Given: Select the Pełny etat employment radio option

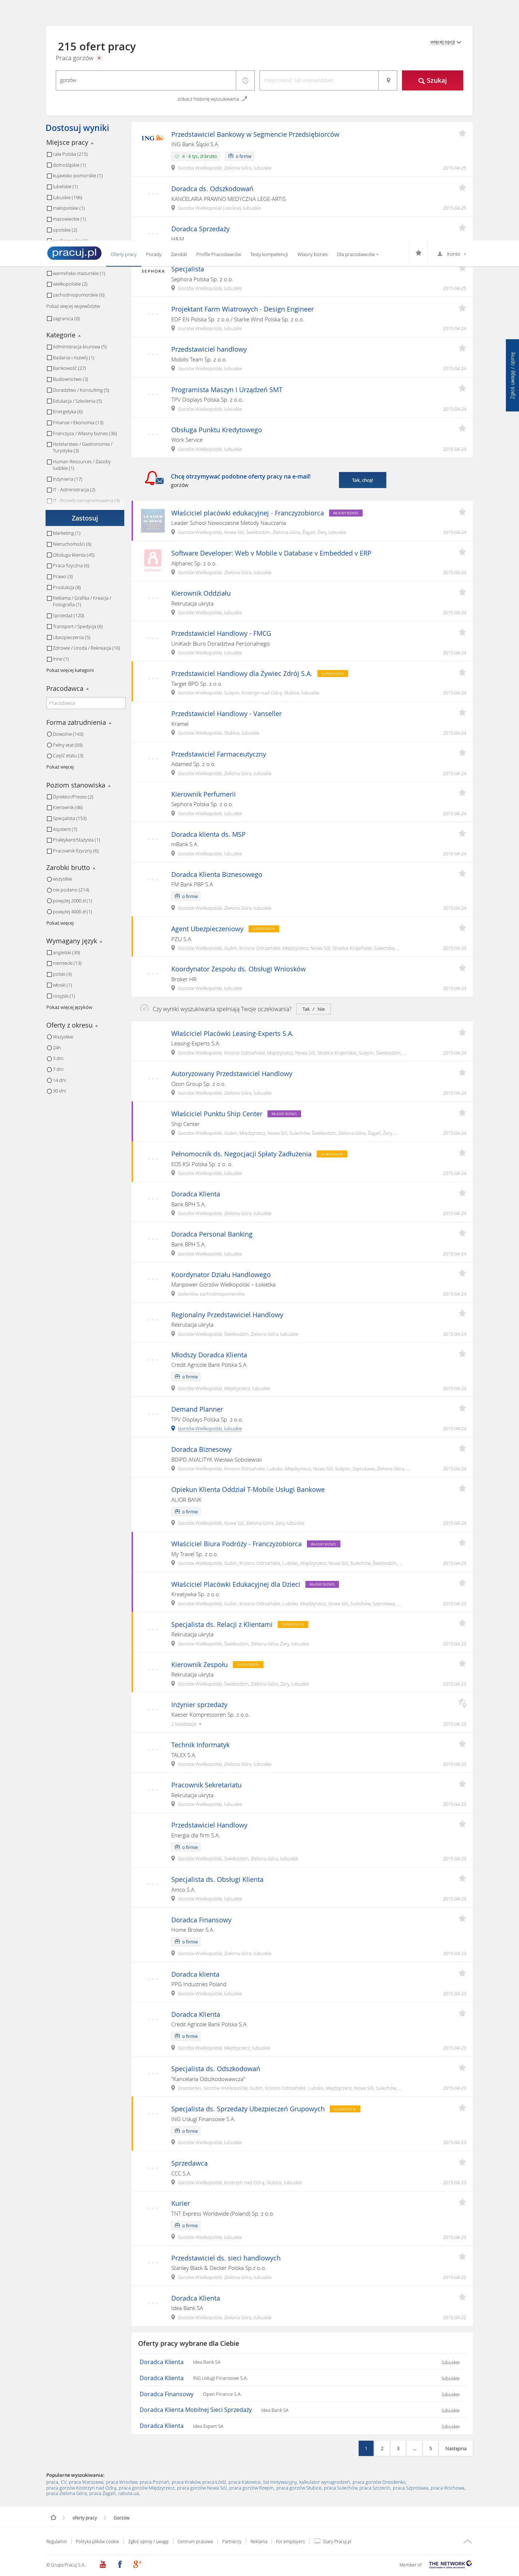Looking at the screenshot, I should point(49,745).
